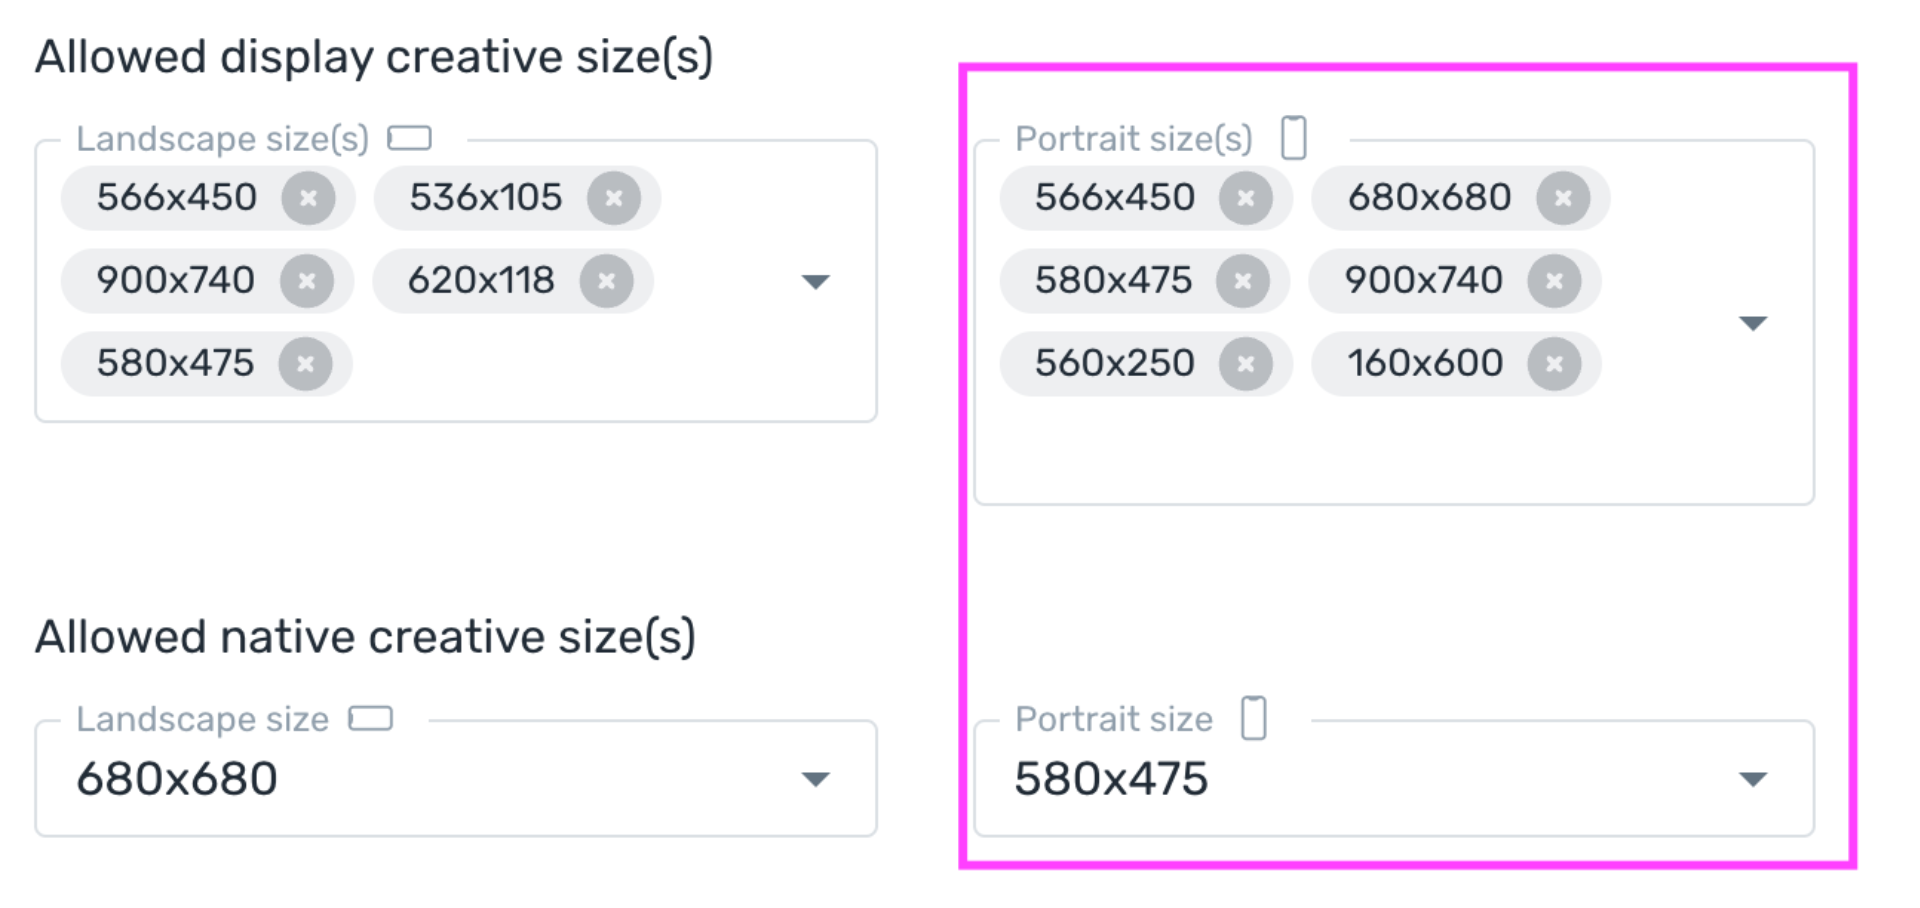This screenshot has height=908, width=1920.
Task: Open native Landscape size dropdown arrow
Action: click(x=816, y=779)
